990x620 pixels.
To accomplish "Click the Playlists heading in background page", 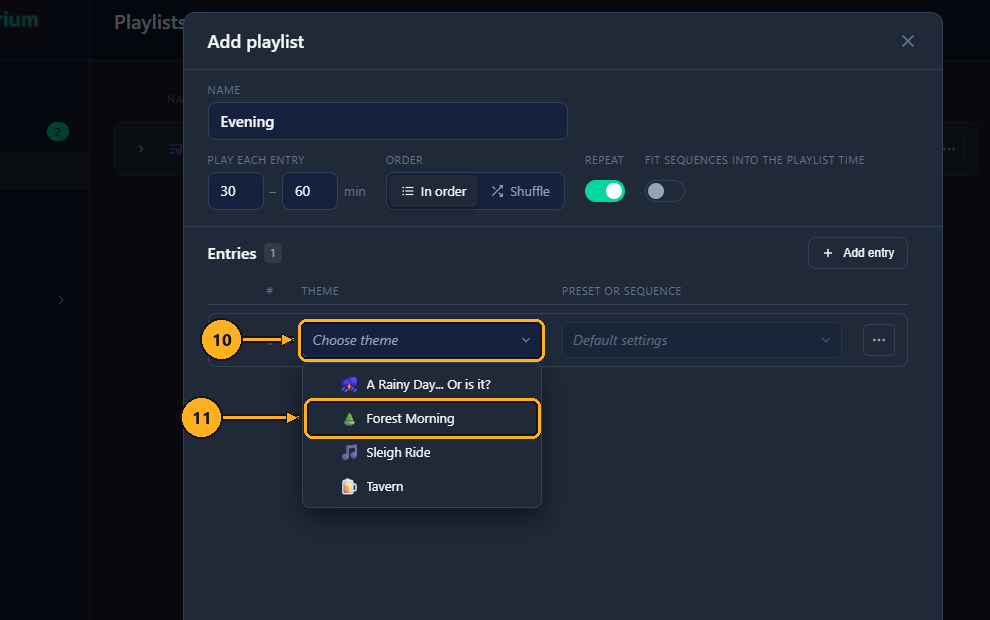I will (149, 22).
